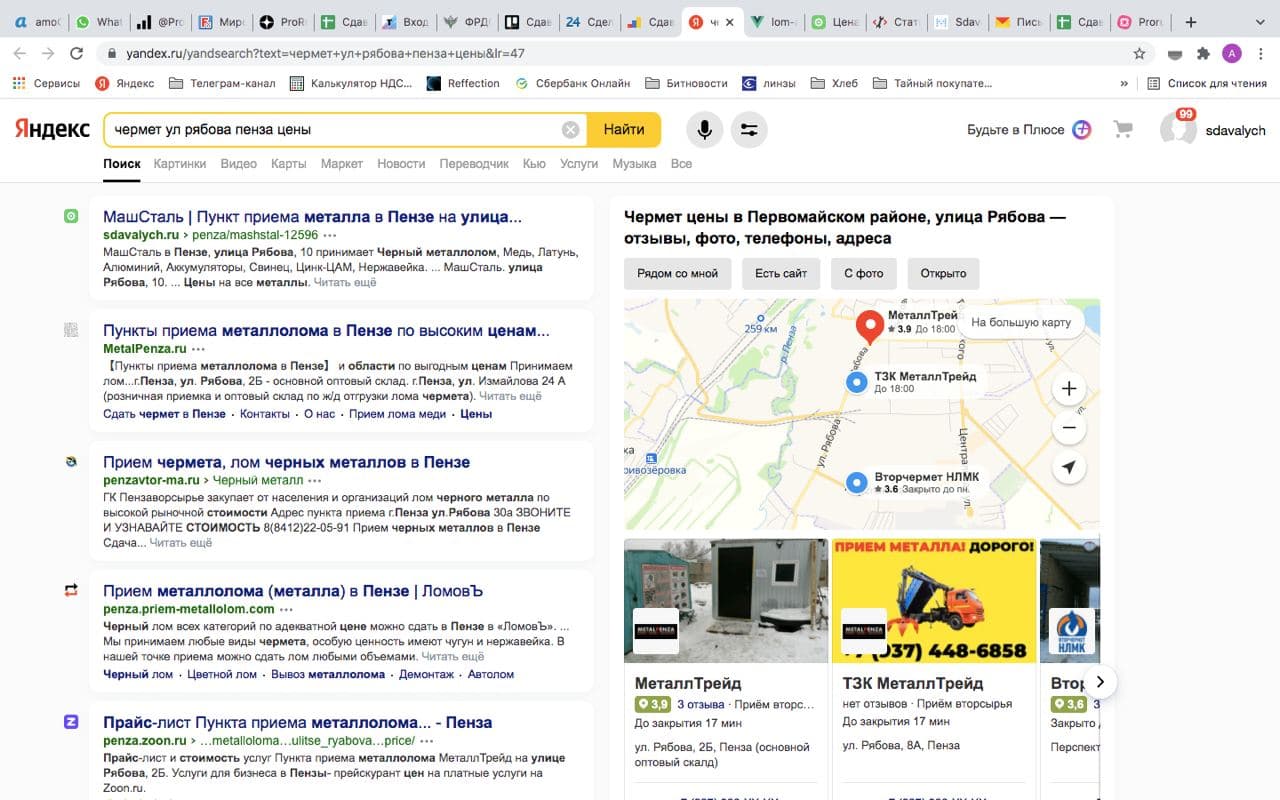Toggle the С фото filter
This screenshot has width=1280, height=800.
tap(864, 274)
